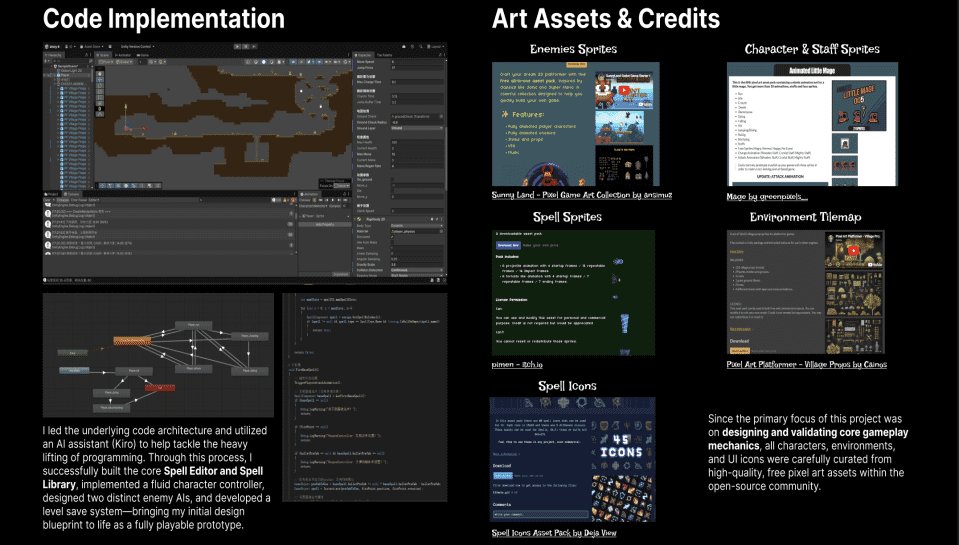Viewport: 959px width, 545px height.
Task: Open the Sunny Land by ansimuz link
Action: pos(582,195)
